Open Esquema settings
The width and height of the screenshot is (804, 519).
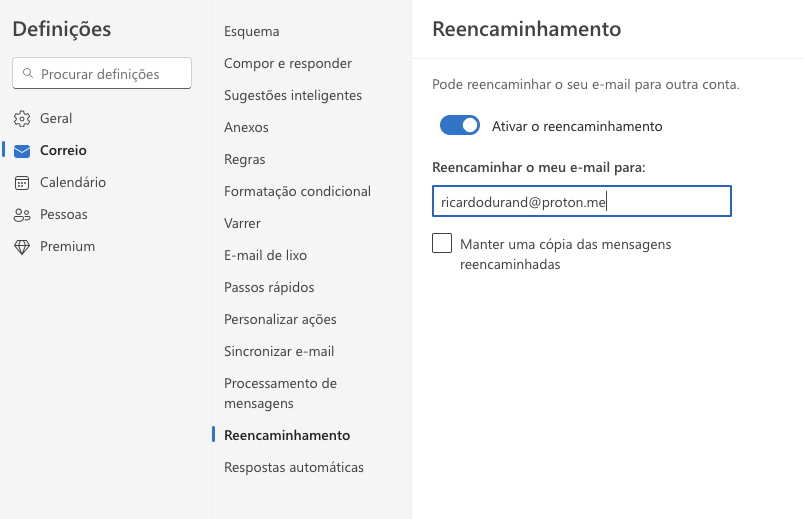point(252,31)
